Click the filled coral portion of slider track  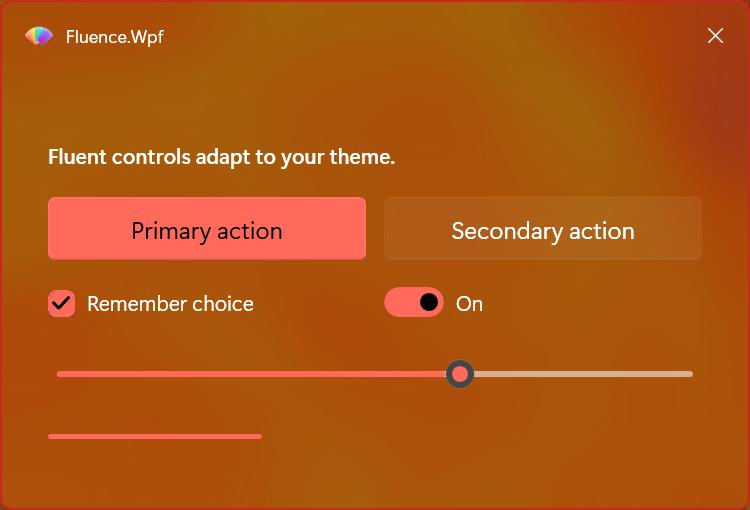(252, 374)
